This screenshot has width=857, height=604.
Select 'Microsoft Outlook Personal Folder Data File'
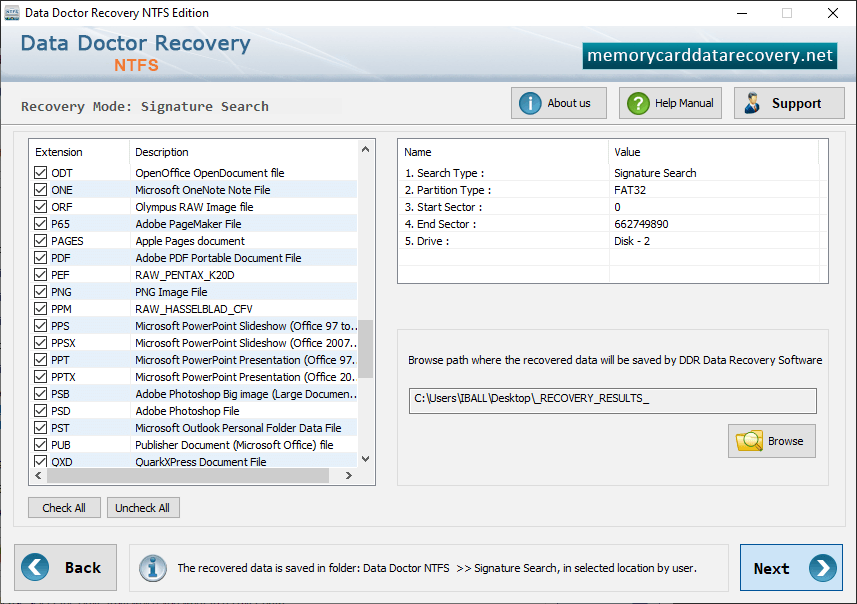click(x=238, y=427)
